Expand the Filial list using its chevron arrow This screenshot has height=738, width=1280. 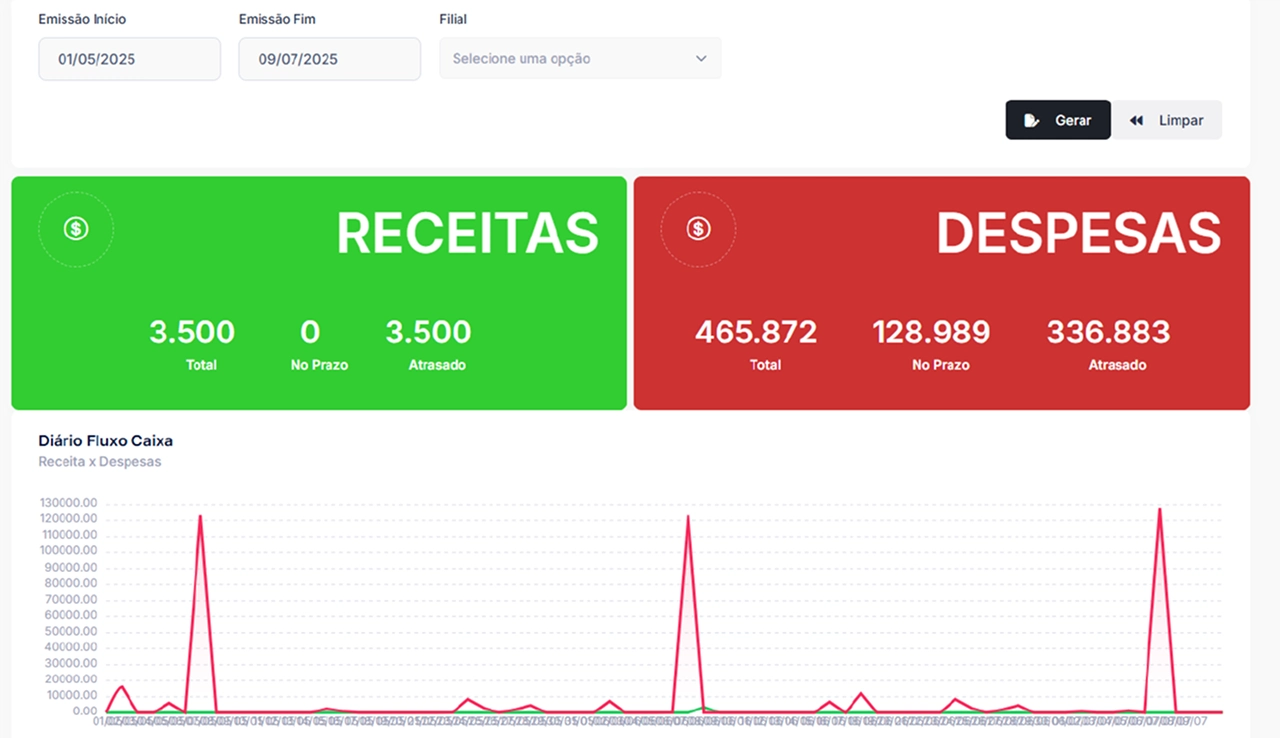point(701,59)
